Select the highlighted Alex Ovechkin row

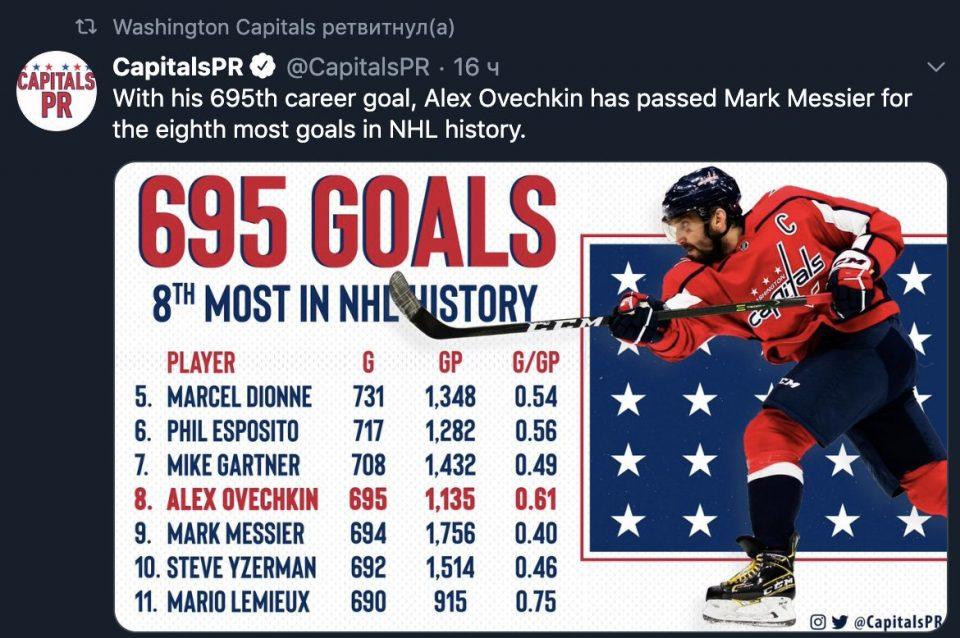click(x=346, y=499)
